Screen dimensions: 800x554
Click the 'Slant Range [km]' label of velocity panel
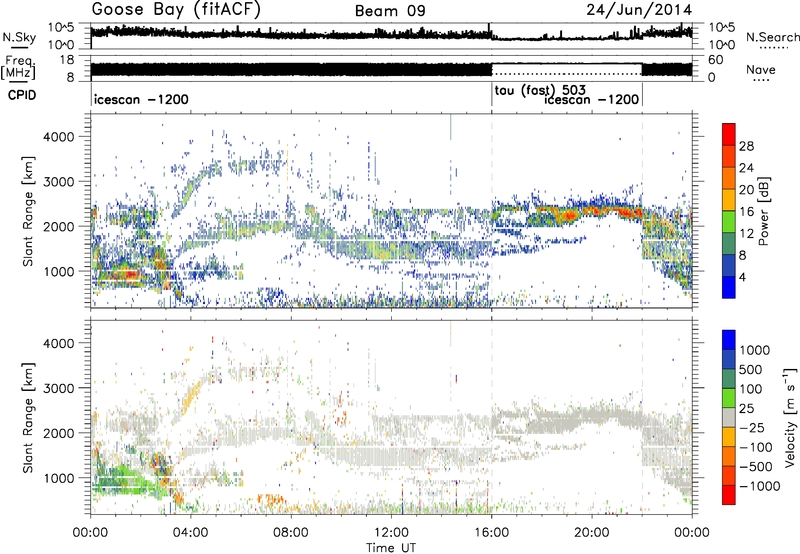coord(28,417)
